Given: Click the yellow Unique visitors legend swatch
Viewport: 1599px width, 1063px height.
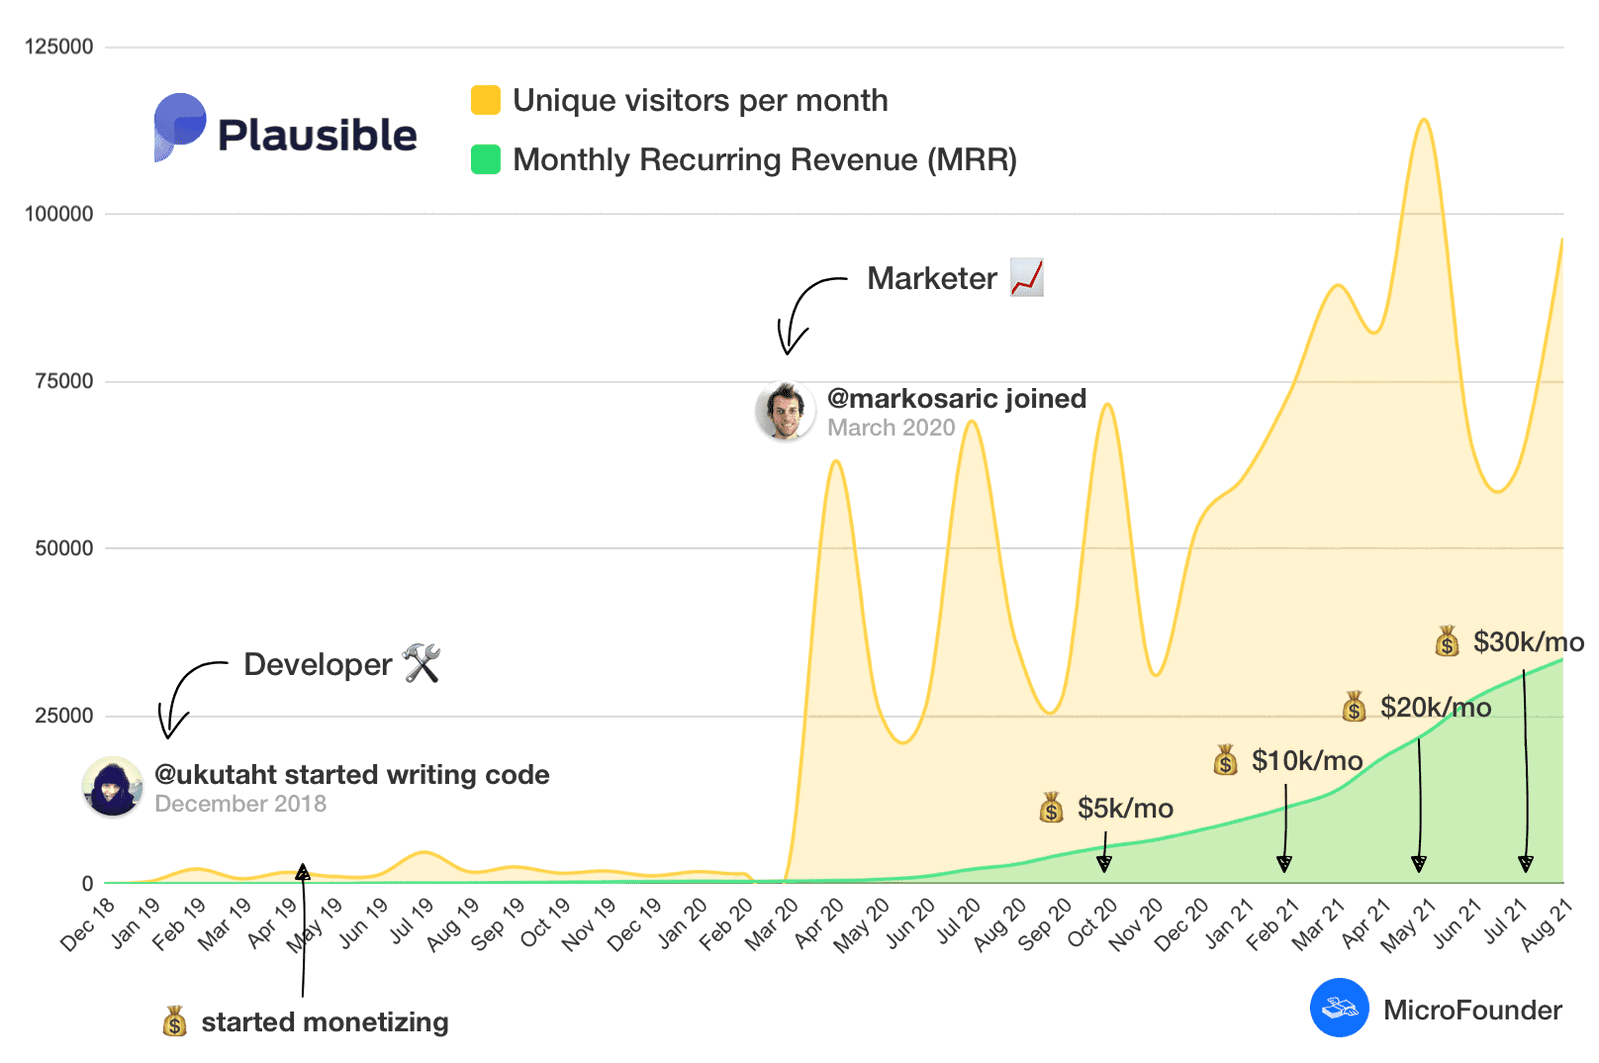Looking at the screenshot, I should tap(486, 100).
